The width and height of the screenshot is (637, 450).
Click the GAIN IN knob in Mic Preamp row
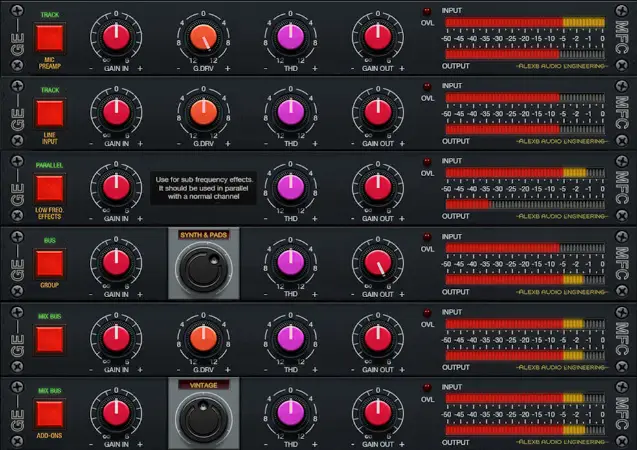point(116,37)
